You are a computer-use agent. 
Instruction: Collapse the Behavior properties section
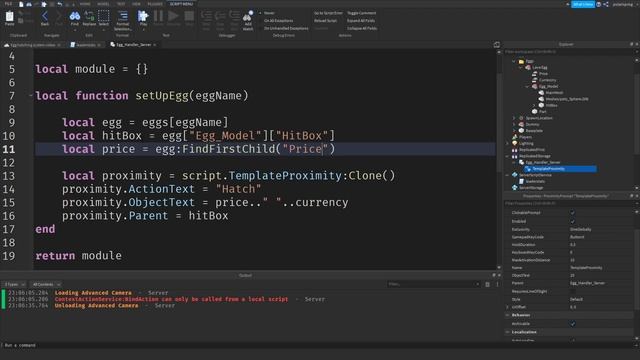click(x=508, y=315)
